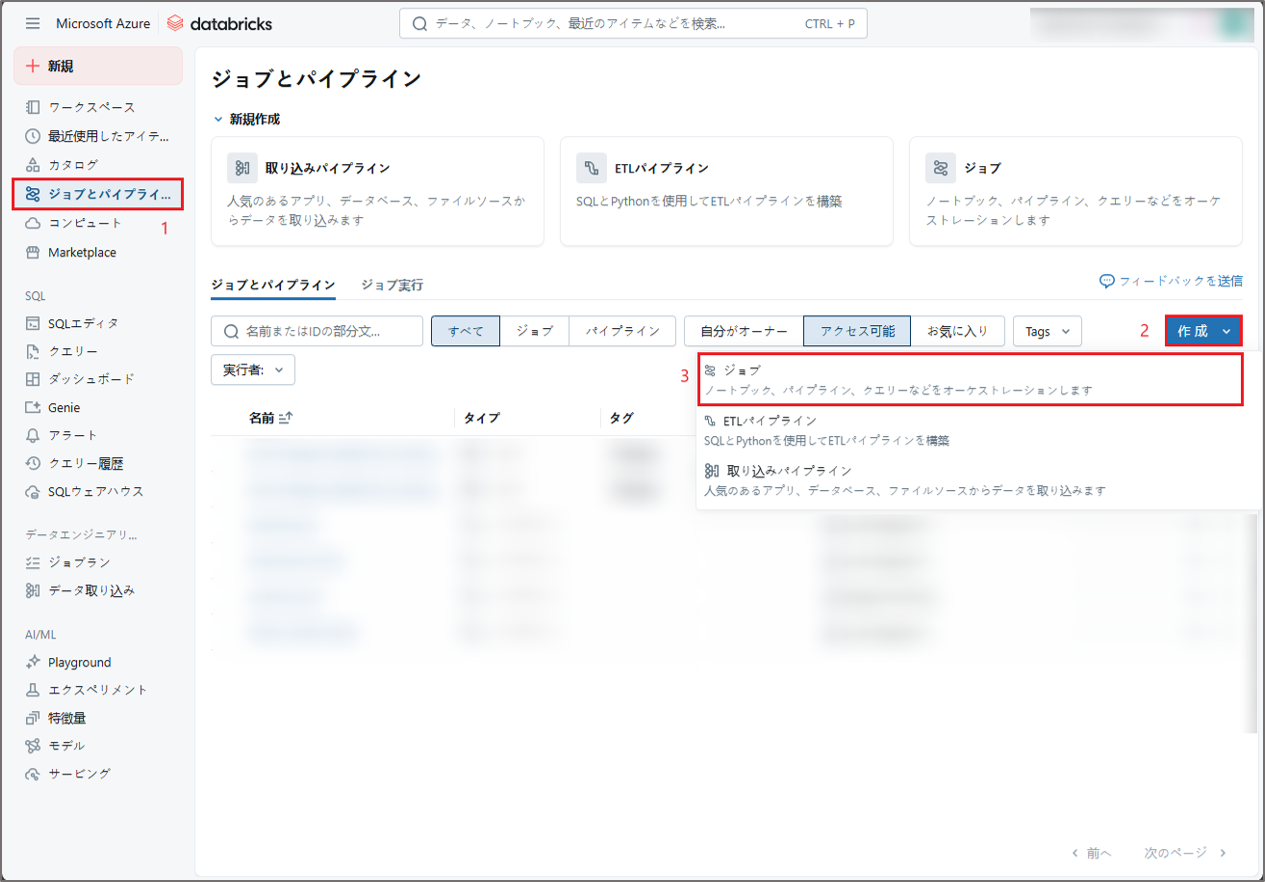Open the ETLパイプライン creation card
This screenshot has height=882, width=1265.
(x=726, y=191)
